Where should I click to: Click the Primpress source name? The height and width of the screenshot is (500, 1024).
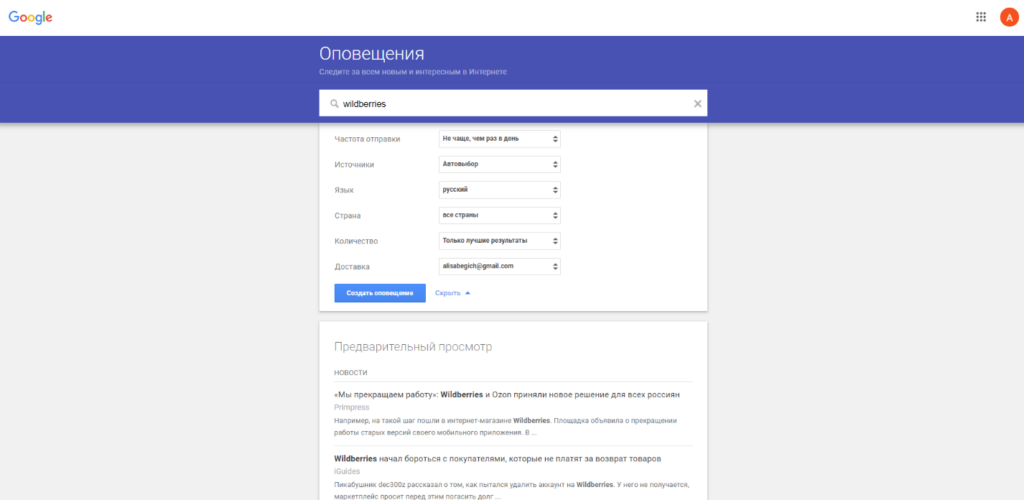pos(351,407)
